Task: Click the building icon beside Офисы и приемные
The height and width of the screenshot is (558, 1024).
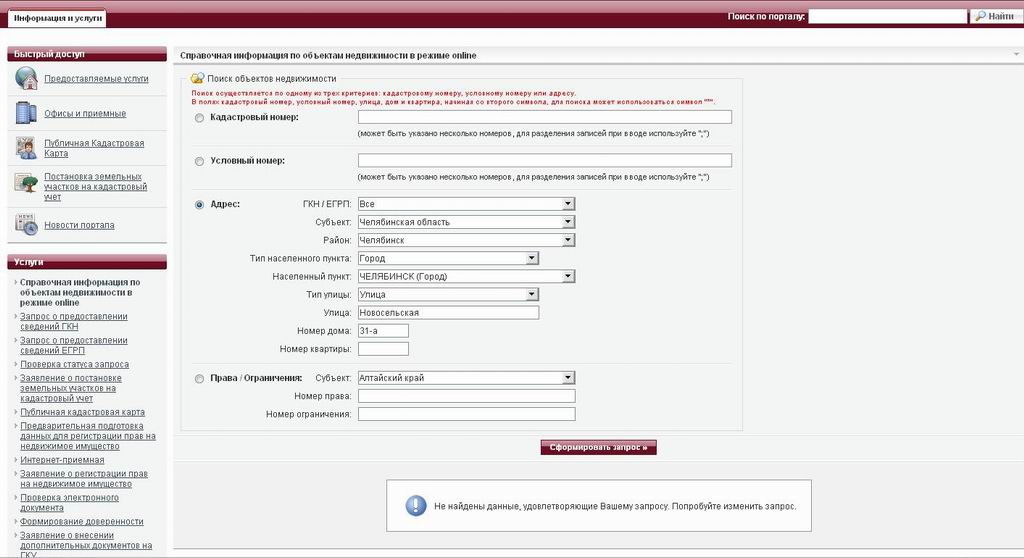Action: (x=27, y=113)
